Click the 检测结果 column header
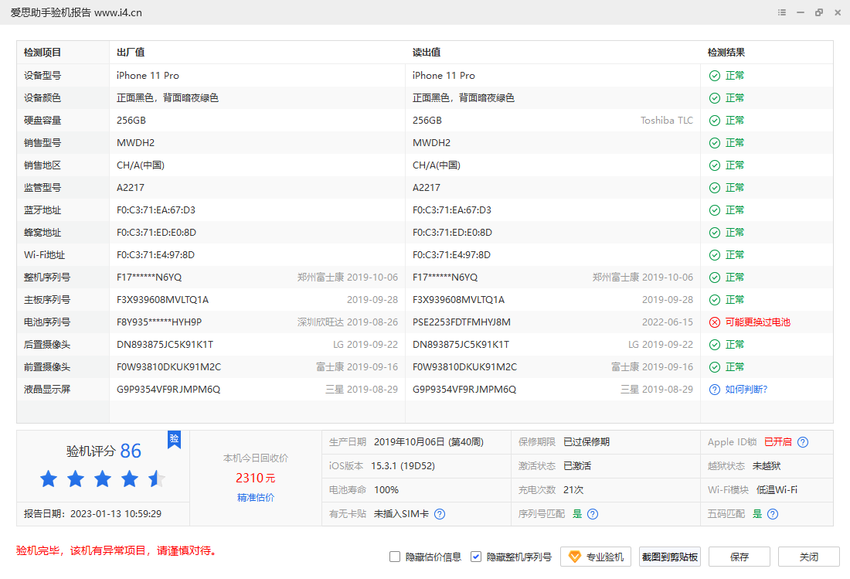This screenshot has width=850, height=579. tap(726, 53)
